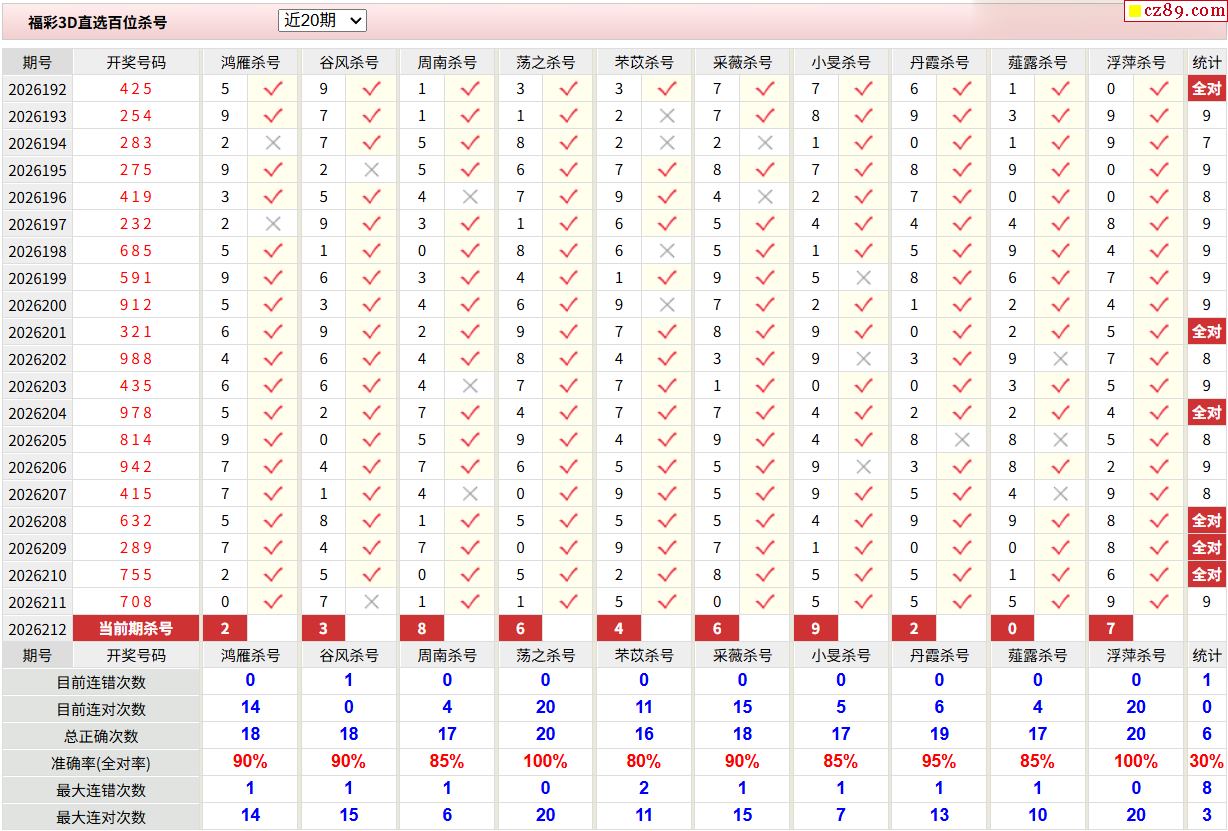Viewport: 1228px width, 831px height.
Task: Click the gray cross for 谷风 in 2026211
Action: pos(371,601)
